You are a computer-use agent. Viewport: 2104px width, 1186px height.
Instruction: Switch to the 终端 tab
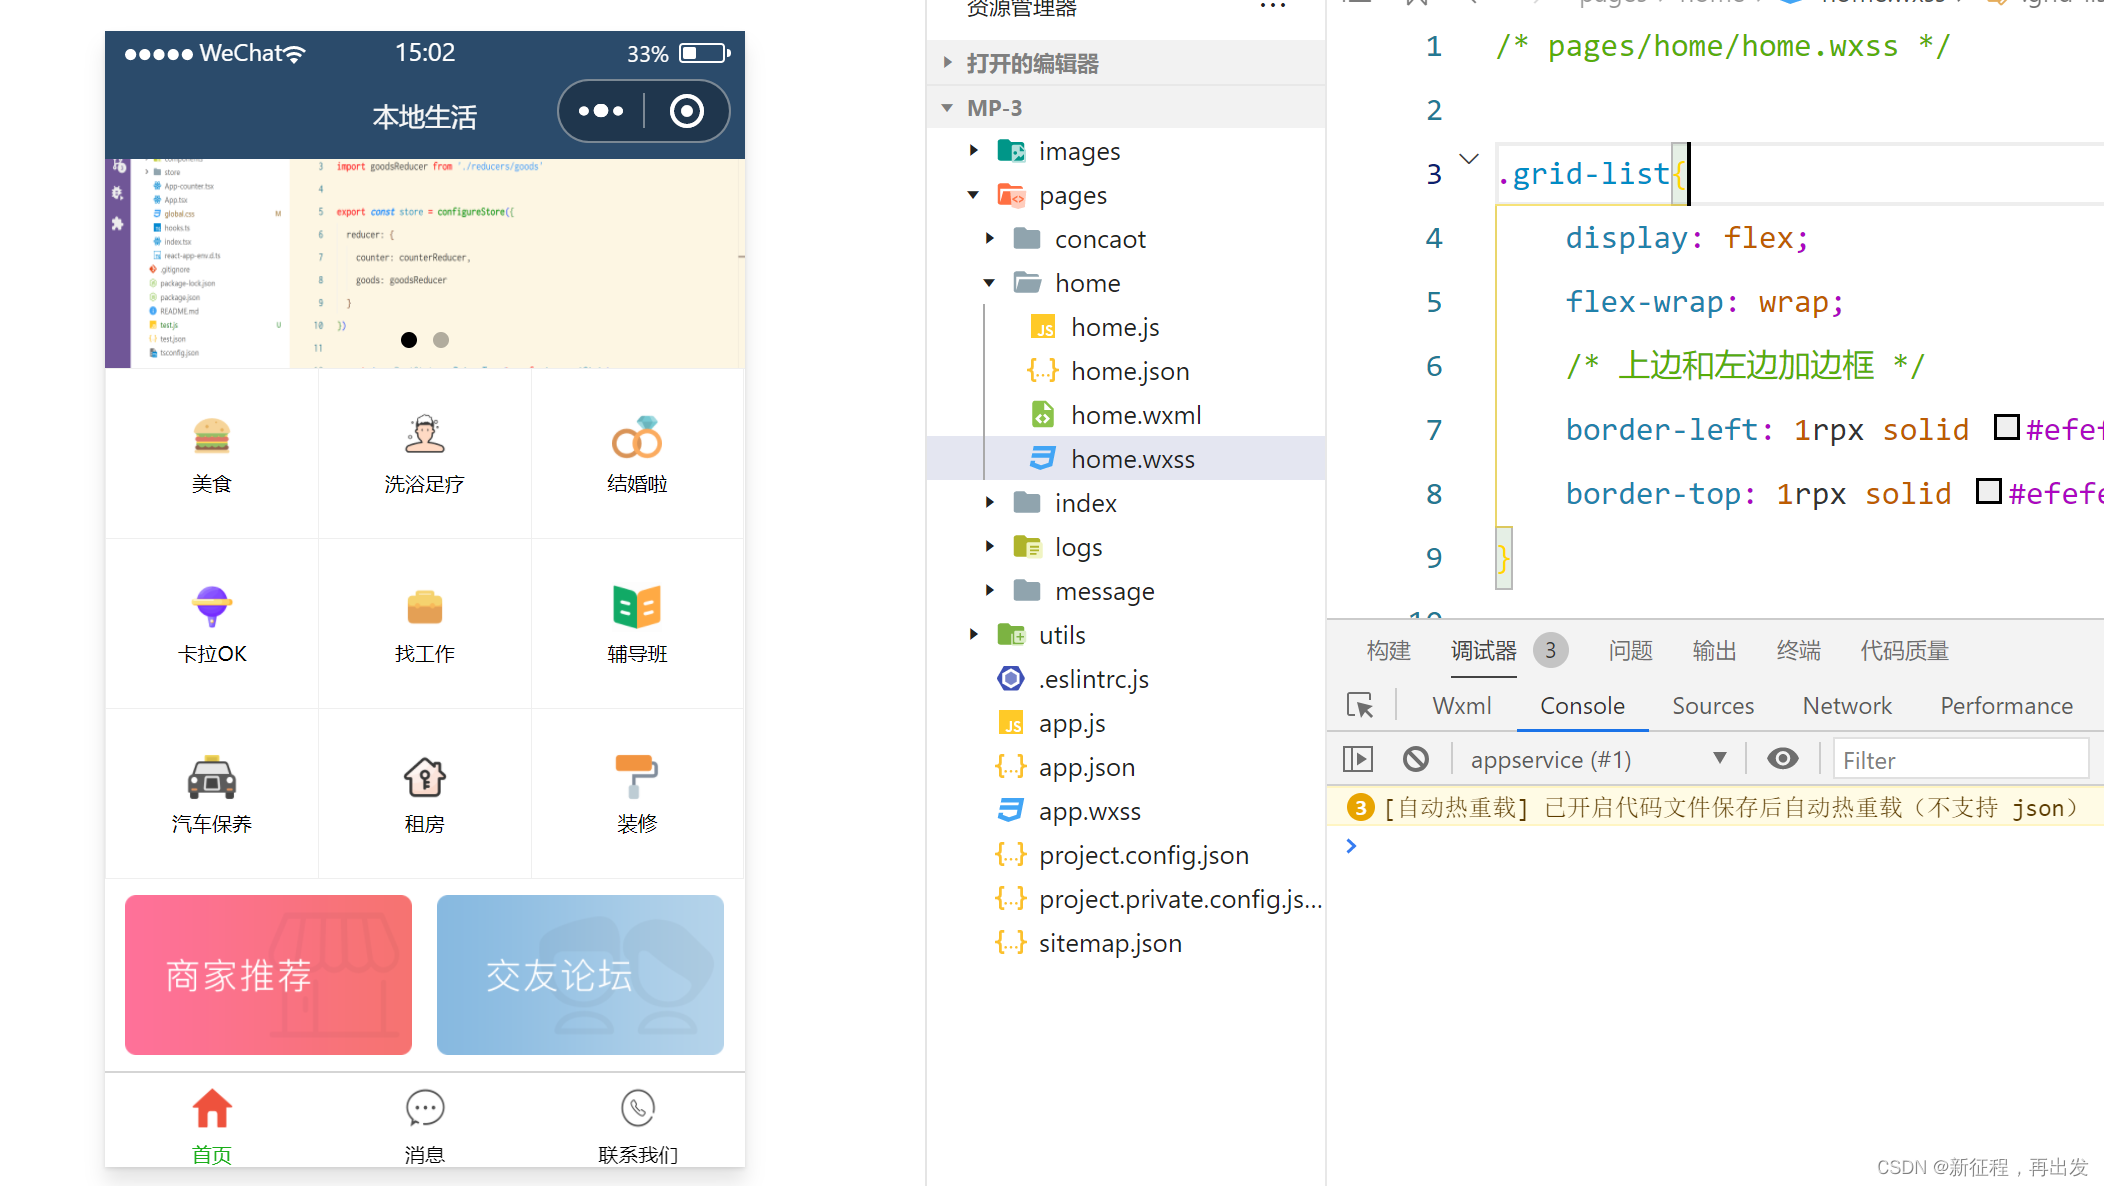coord(1797,651)
